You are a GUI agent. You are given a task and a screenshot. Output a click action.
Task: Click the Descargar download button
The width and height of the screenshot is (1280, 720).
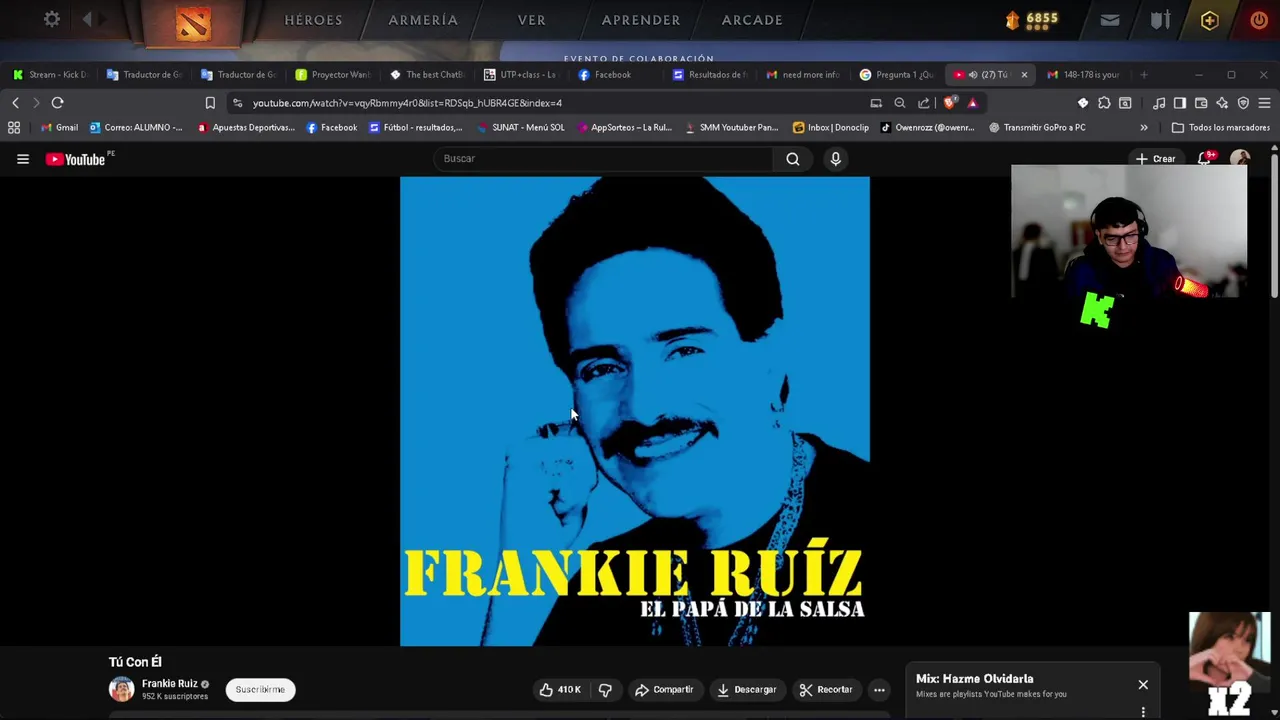[x=746, y=689]
